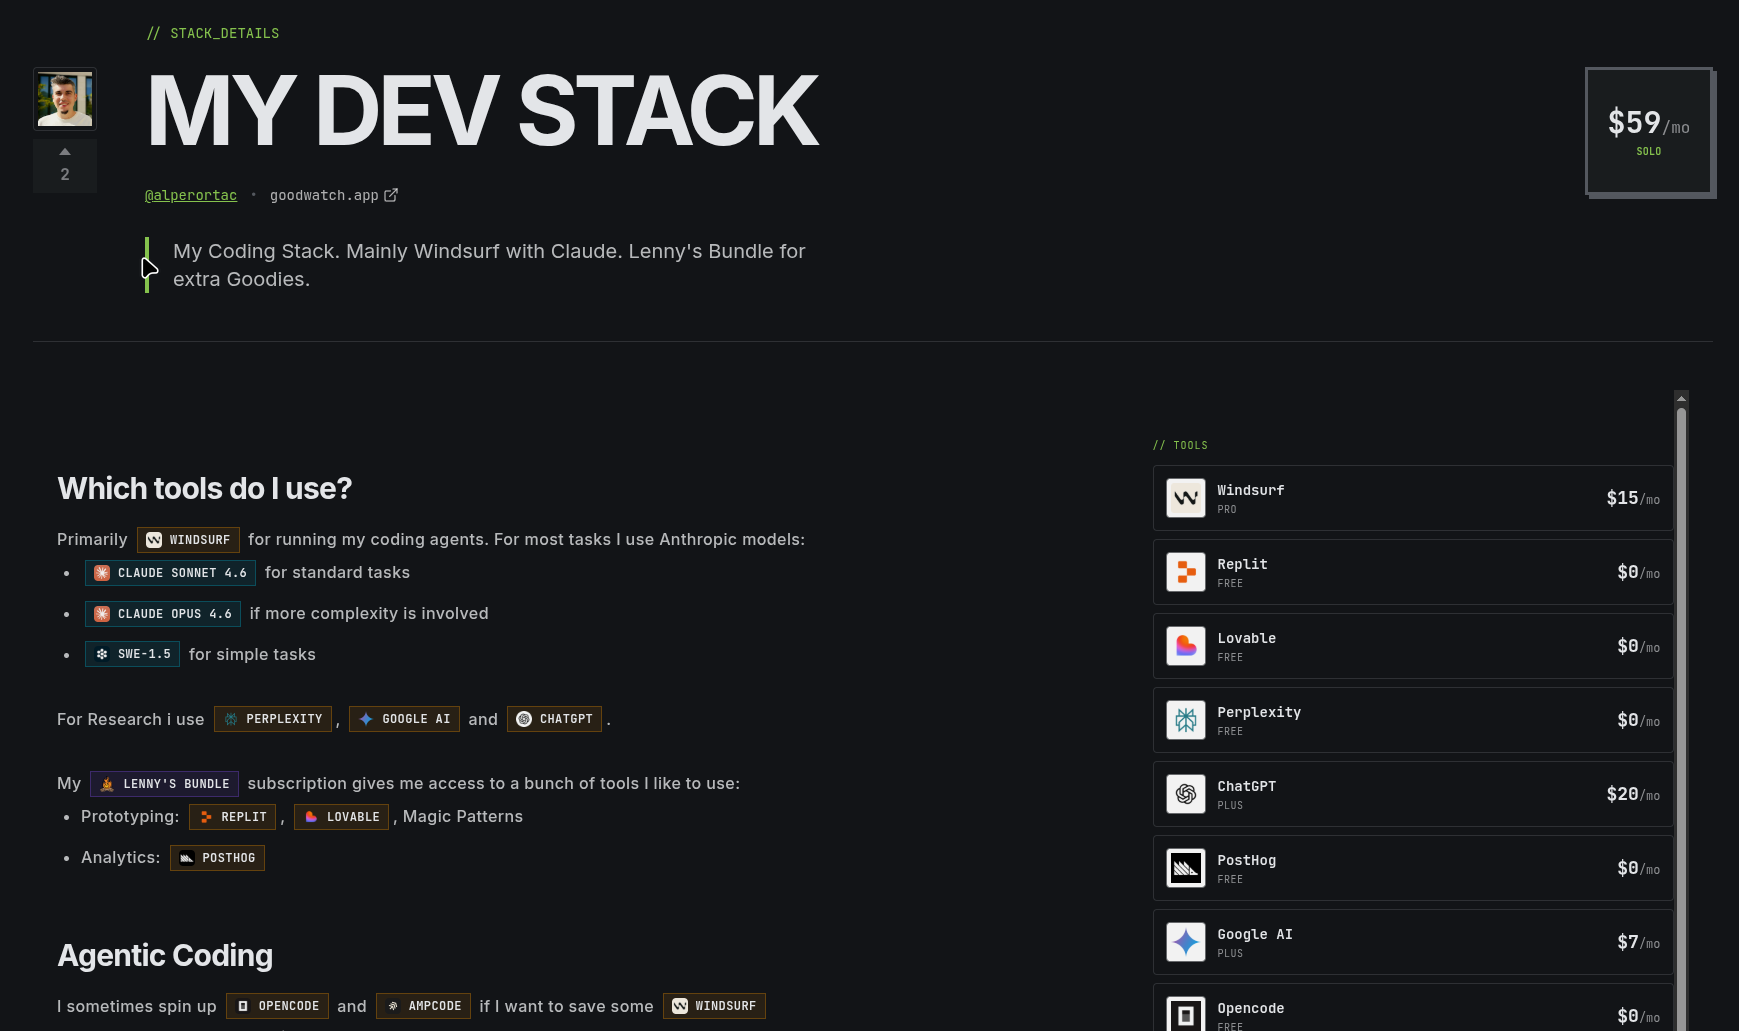Image resolution: width=1739 pixels, height=1031 pixels.
Task: Upvote the stack using the arrow button
Action: point(64,151)
